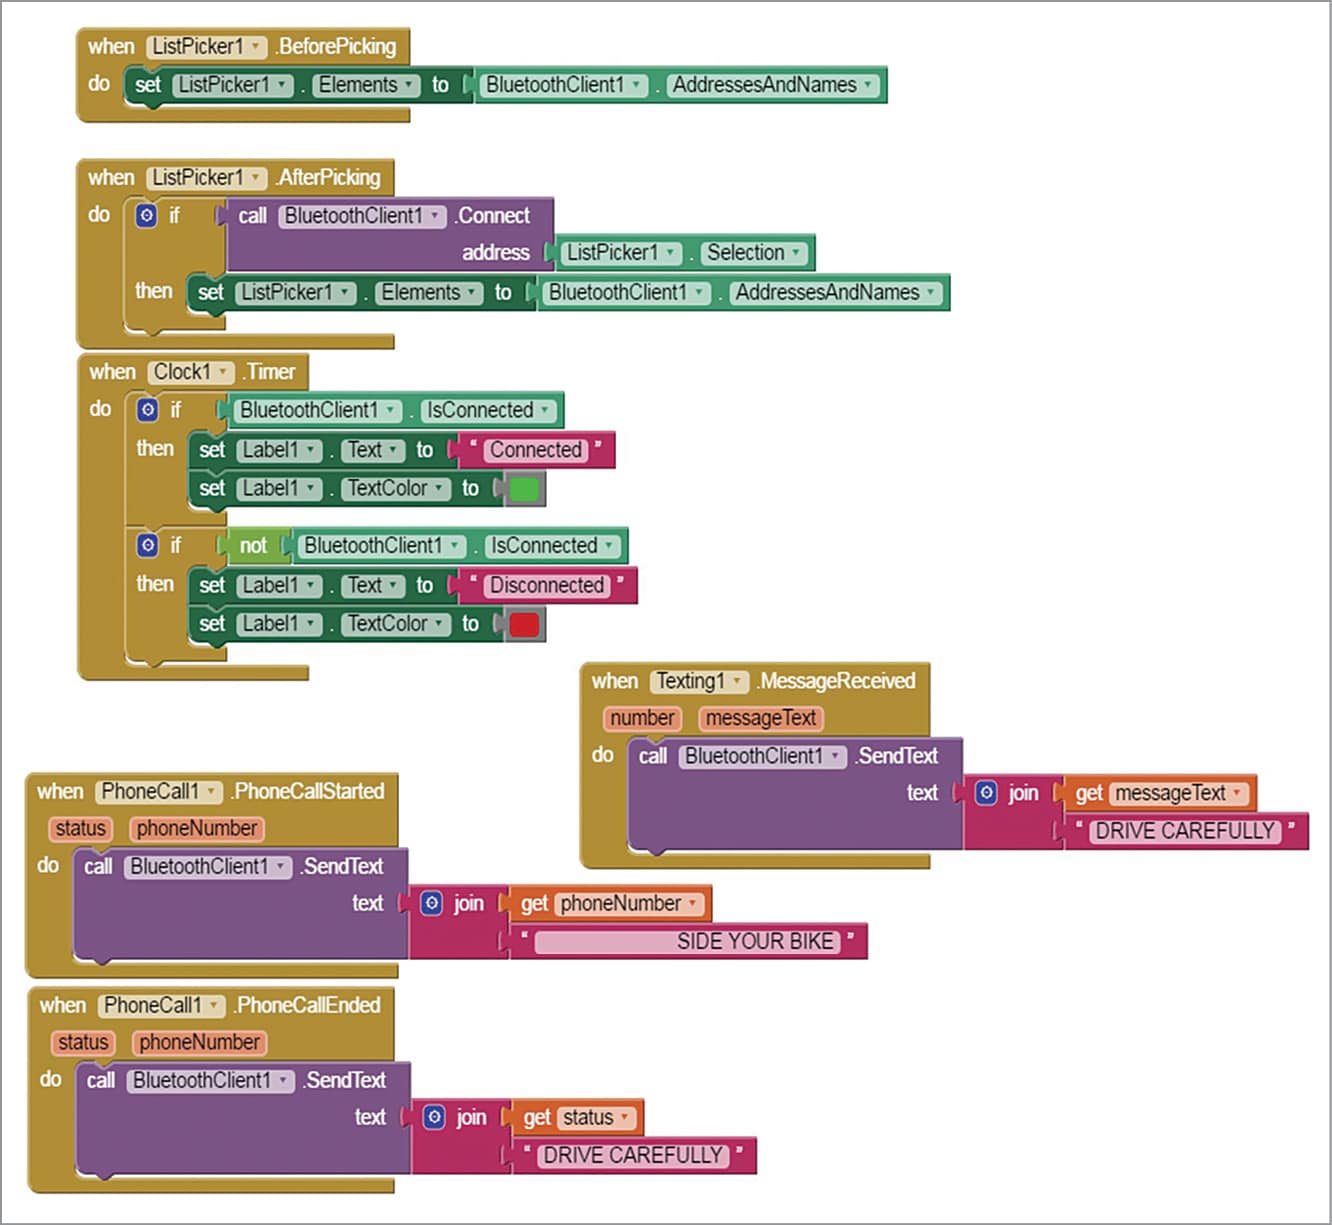Image resolution: width=1332 pixels, height=1225 pixels.
Task: Open the "get status" variable dropdown
Action: [625, 1117]
